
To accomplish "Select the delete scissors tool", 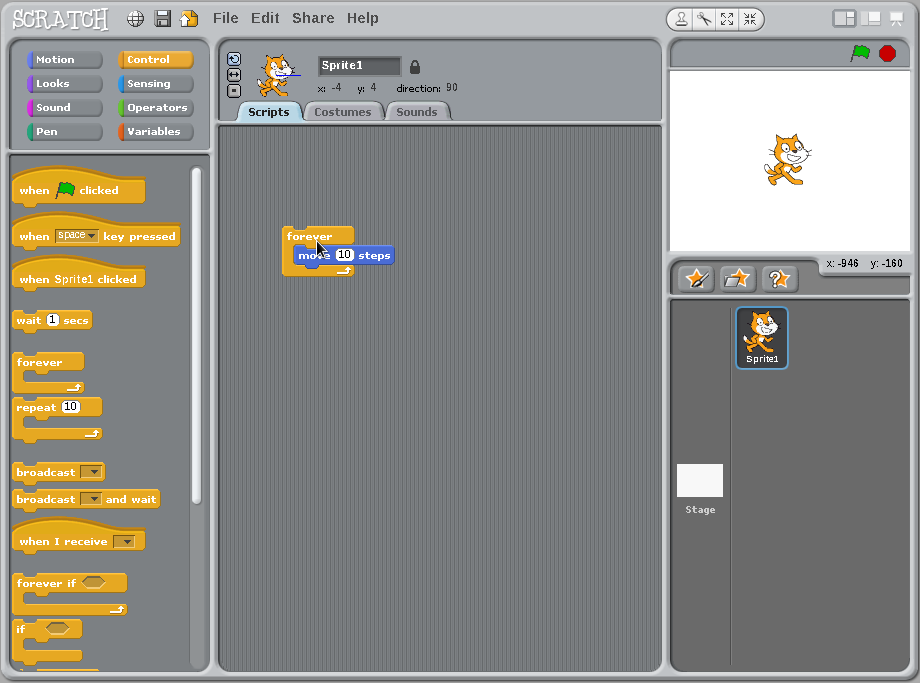I will pyautogui.click(x=704, y=19).
